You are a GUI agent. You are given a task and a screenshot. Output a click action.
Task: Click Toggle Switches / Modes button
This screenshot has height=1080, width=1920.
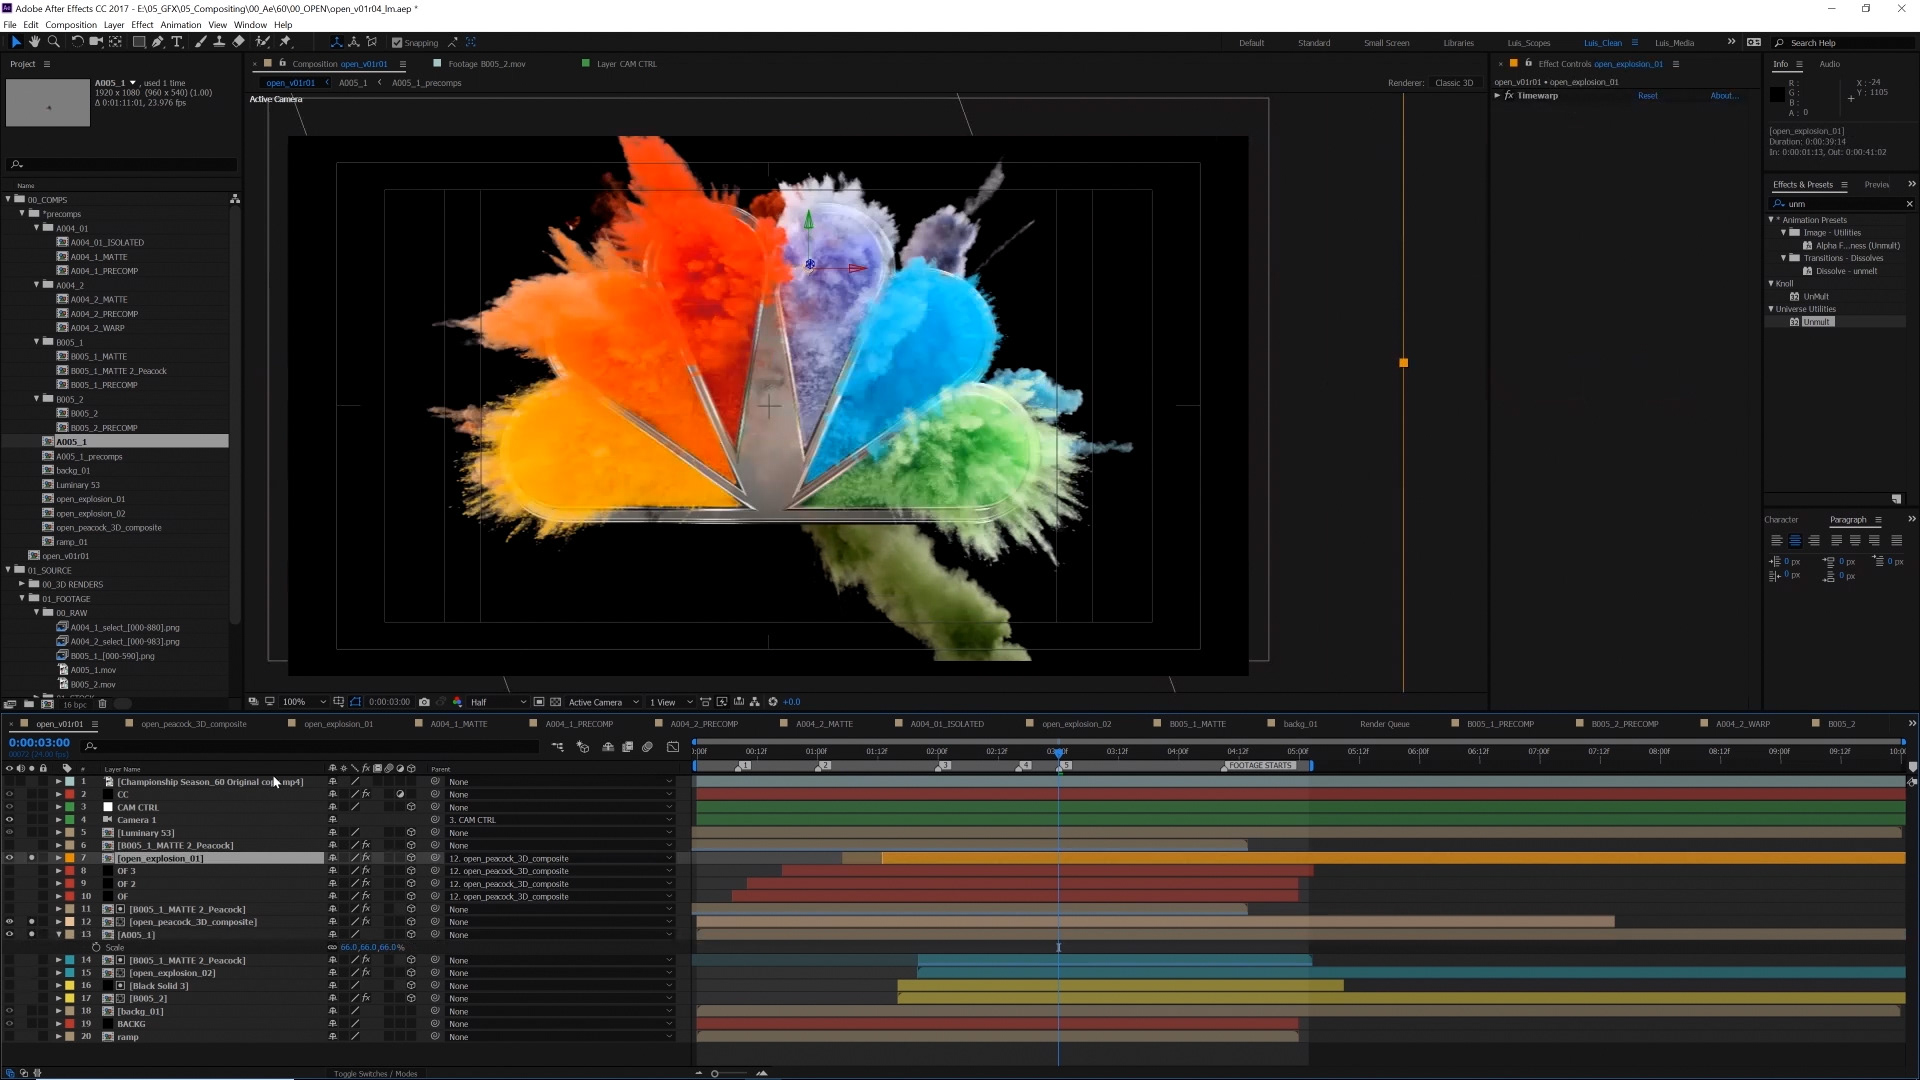pos(375,1073)
